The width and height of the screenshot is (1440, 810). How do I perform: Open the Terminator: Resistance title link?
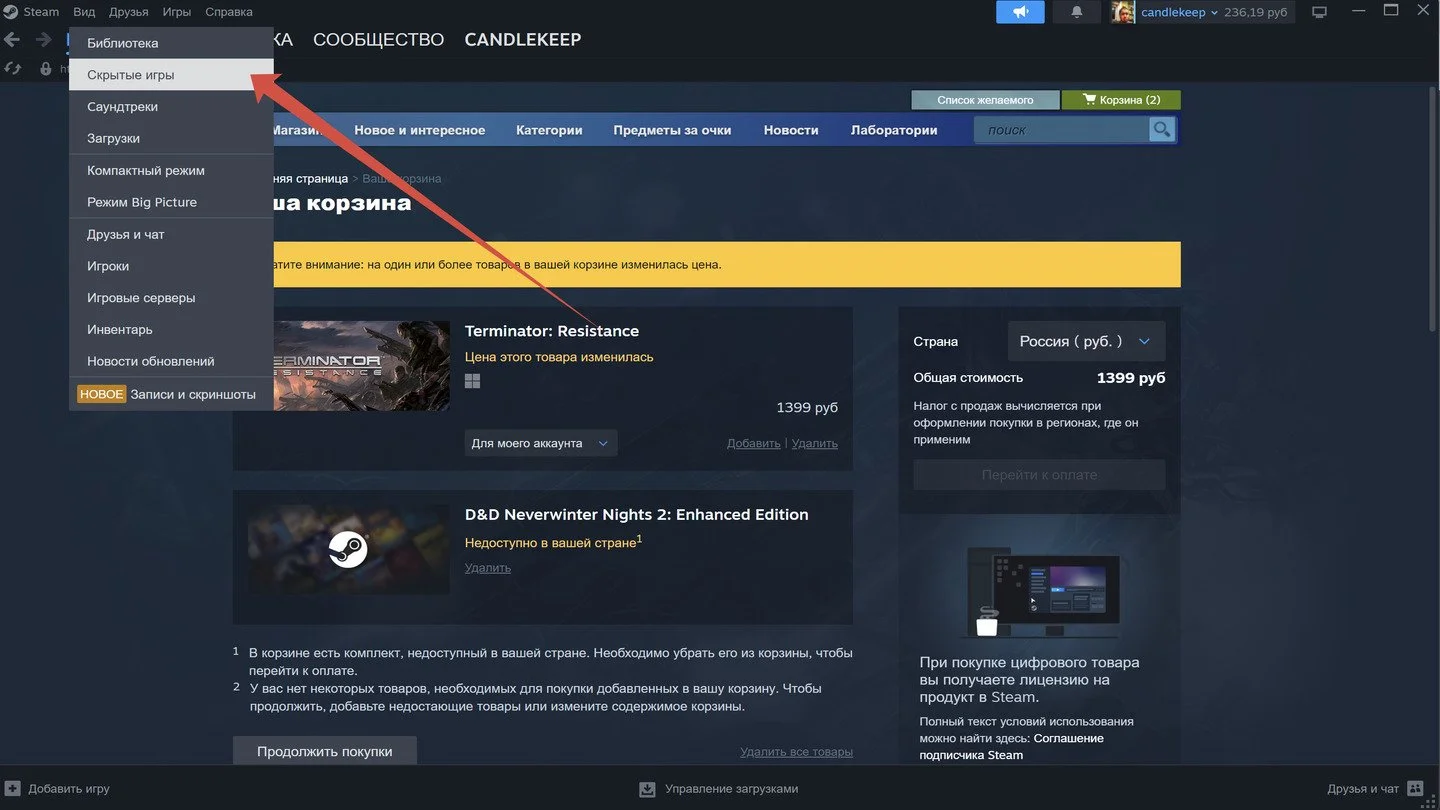click(552, 331)
